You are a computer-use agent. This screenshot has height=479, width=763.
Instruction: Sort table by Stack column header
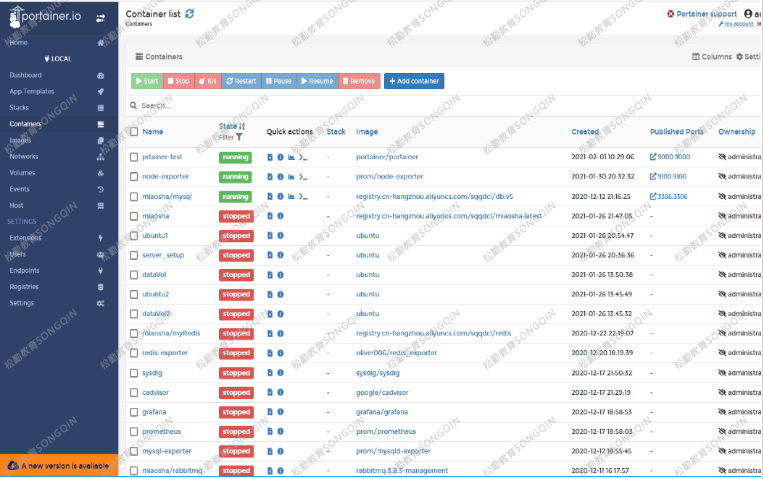point(336,131)
